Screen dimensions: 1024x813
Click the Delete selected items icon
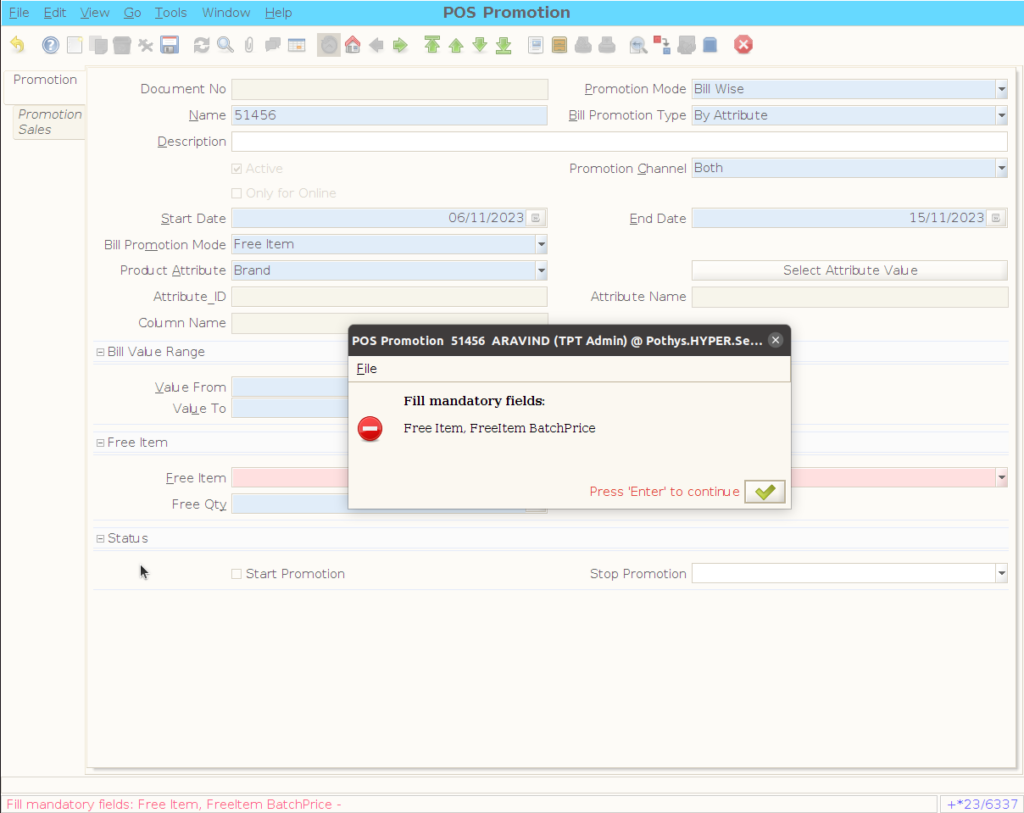coord(146,45)
